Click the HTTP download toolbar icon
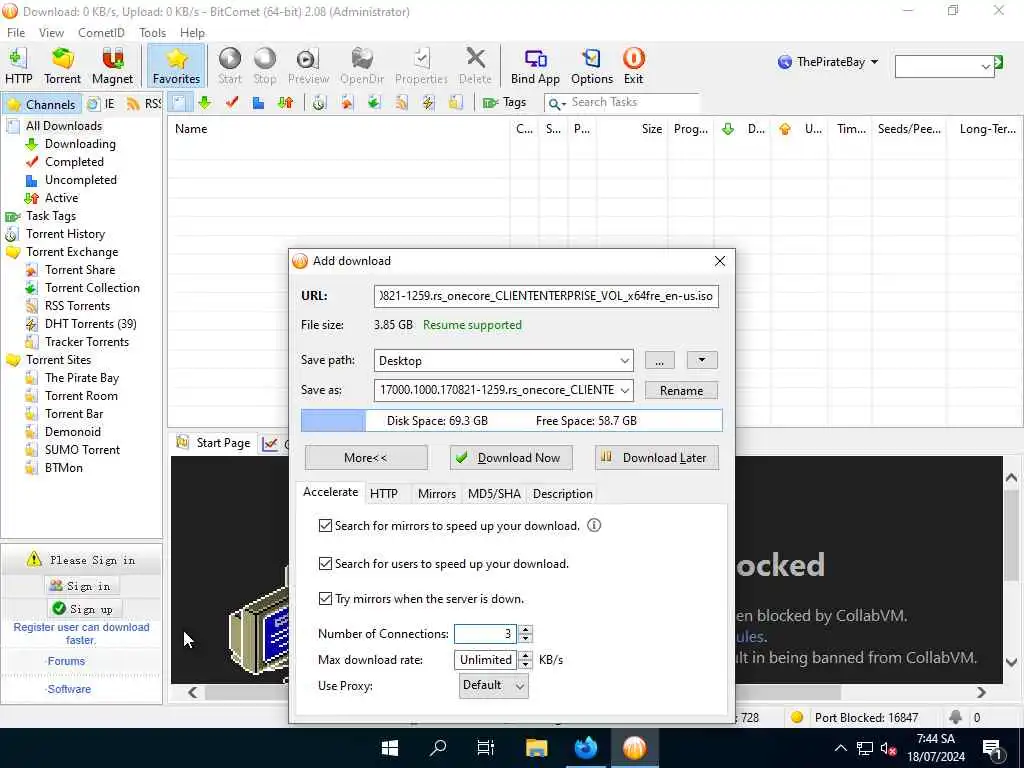The image size is (1024, 768). pyautogui.click(x=18, y=65)
